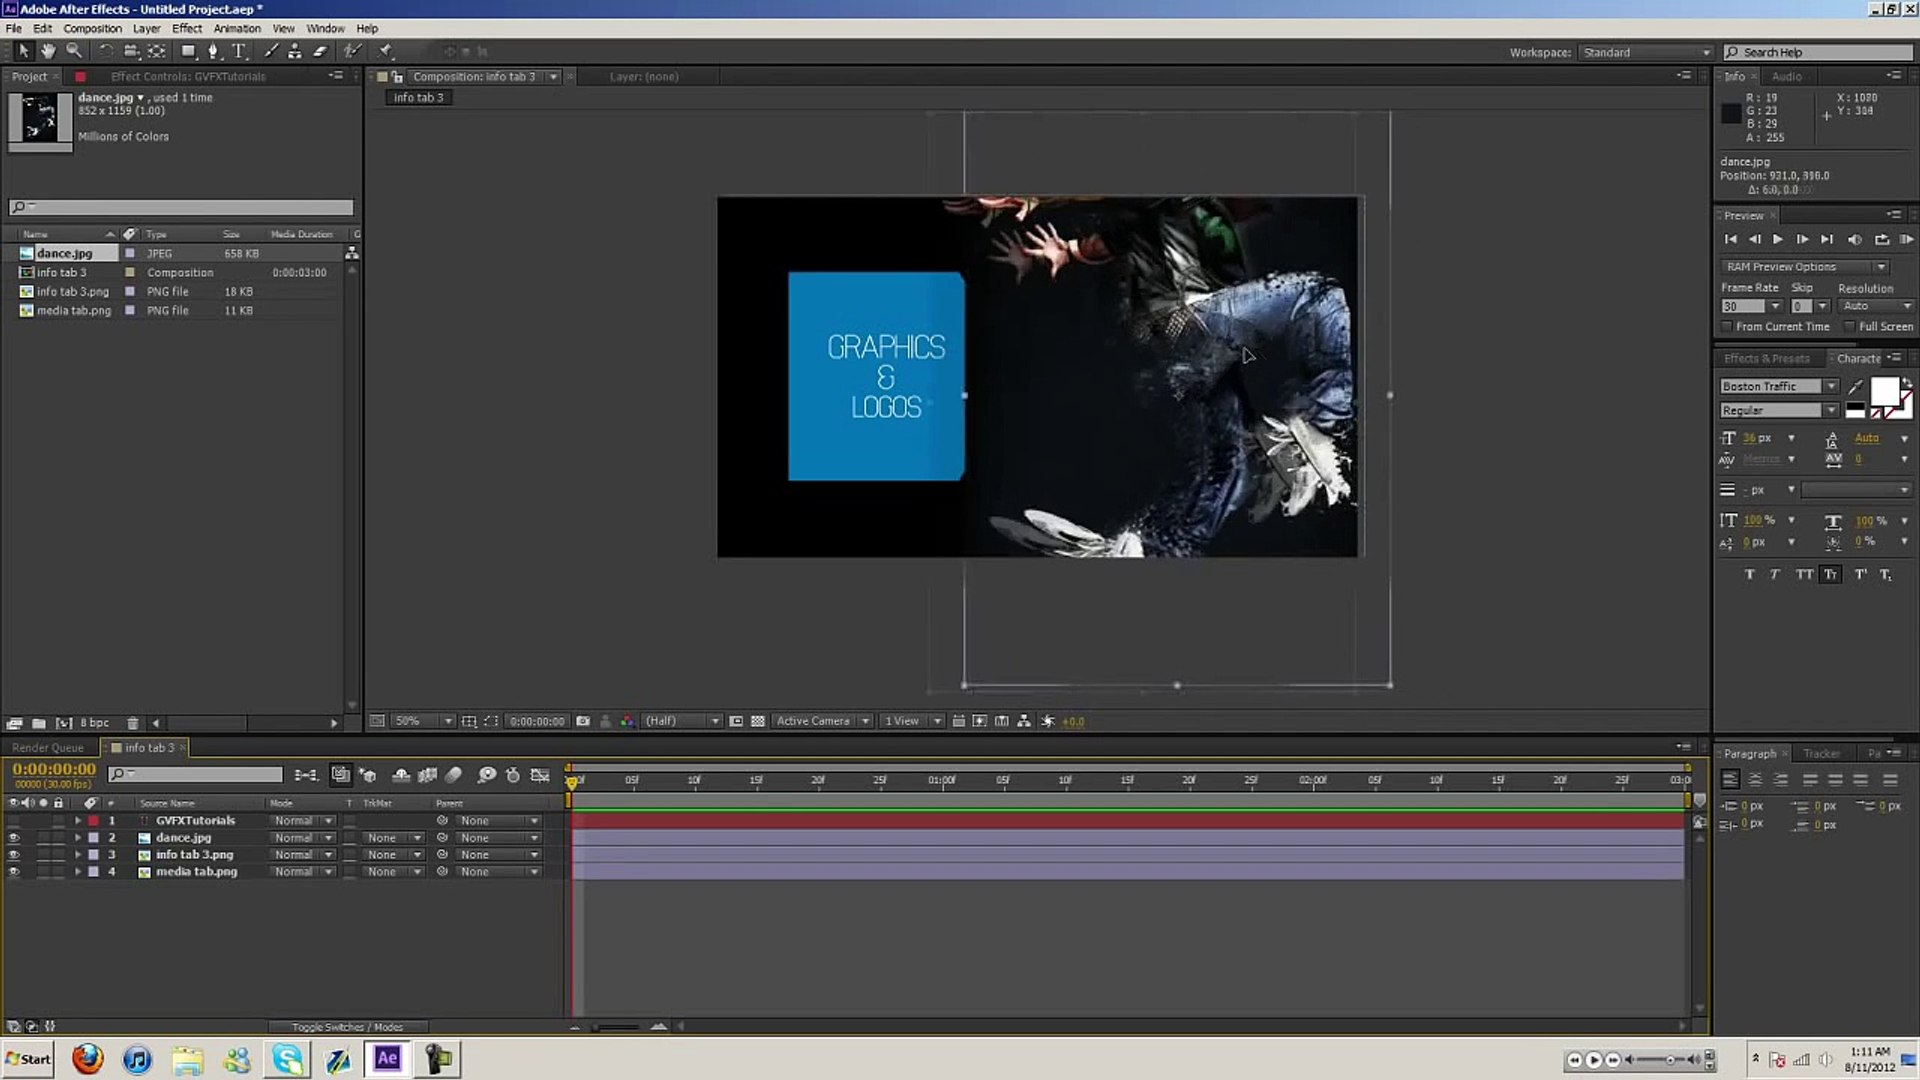
Task: Select the Pen tool
Action: click(x=213, y=51)
